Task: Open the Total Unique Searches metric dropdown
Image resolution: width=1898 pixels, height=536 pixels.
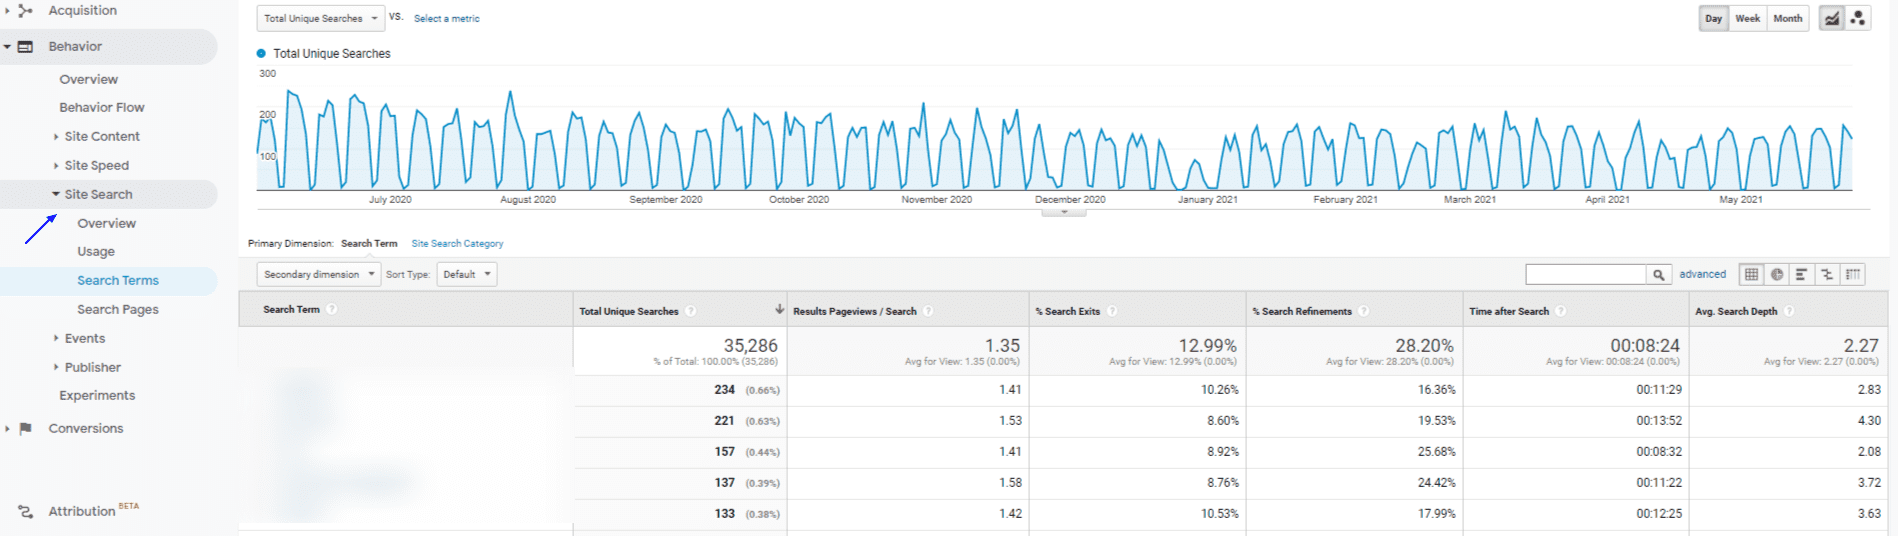Action: (320, 19)
